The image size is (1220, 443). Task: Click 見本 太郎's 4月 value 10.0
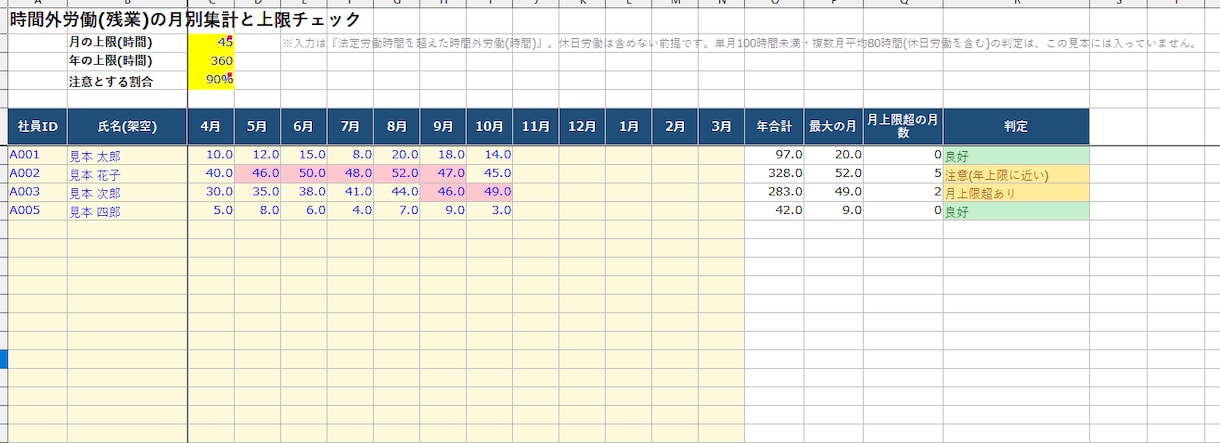(x=211, y=155)
